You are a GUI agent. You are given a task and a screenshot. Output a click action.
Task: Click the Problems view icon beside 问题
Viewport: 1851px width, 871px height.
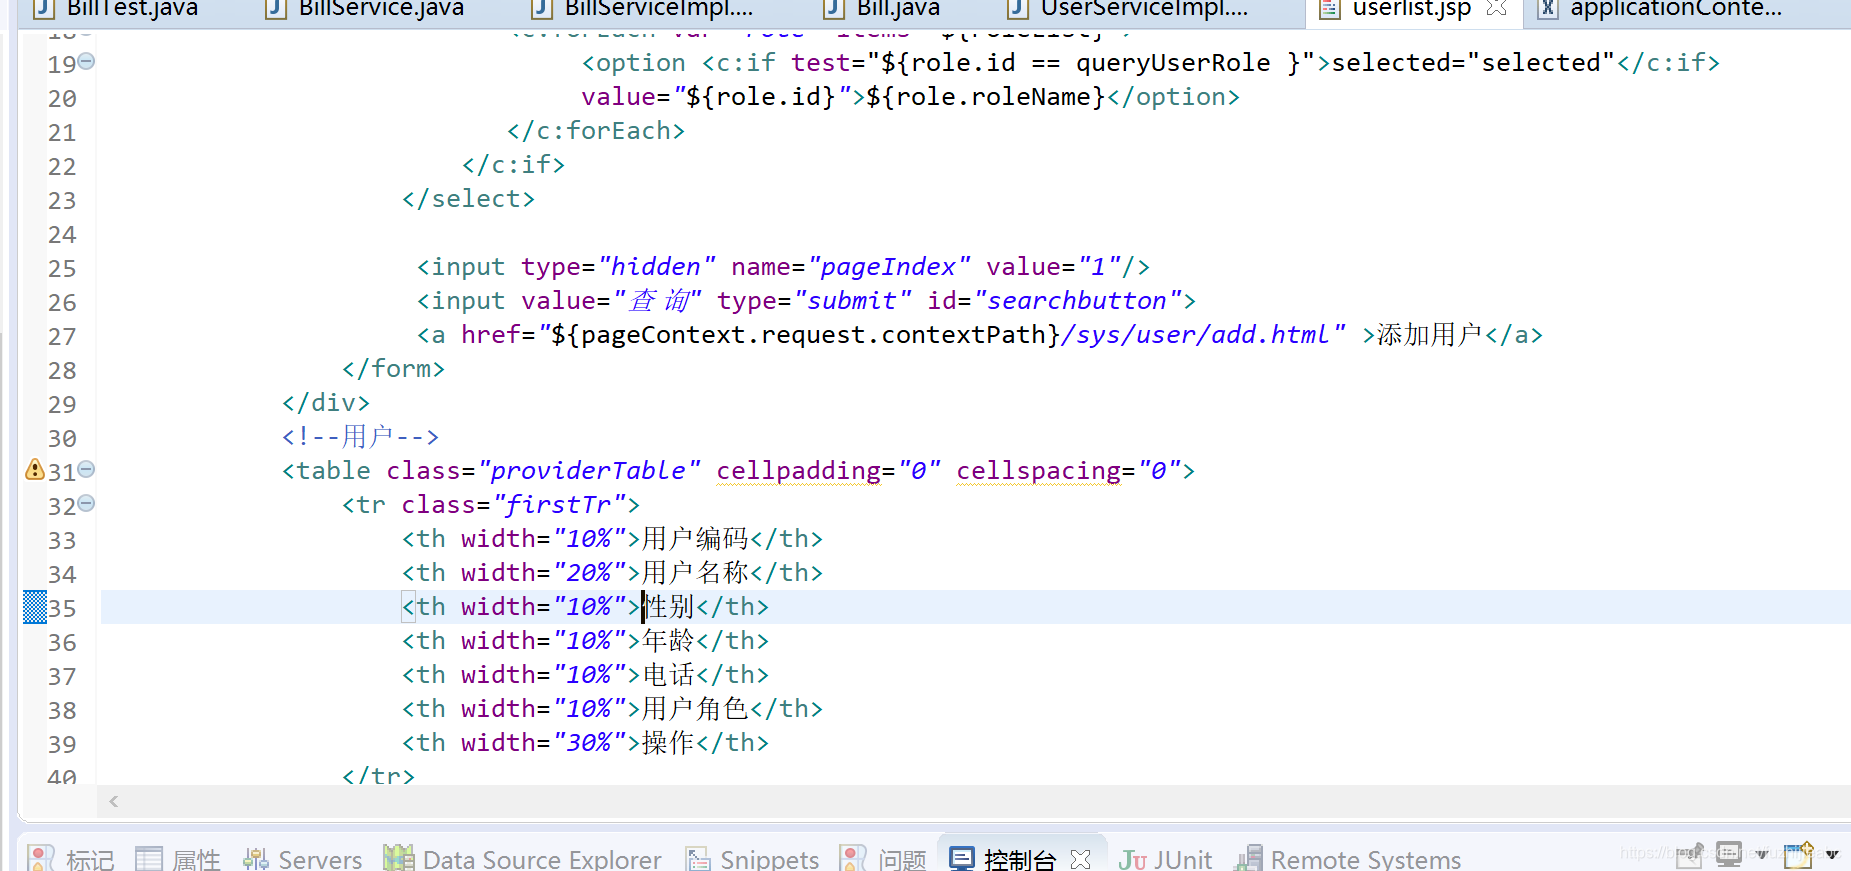pyautogui.click(x=853, y=859)
